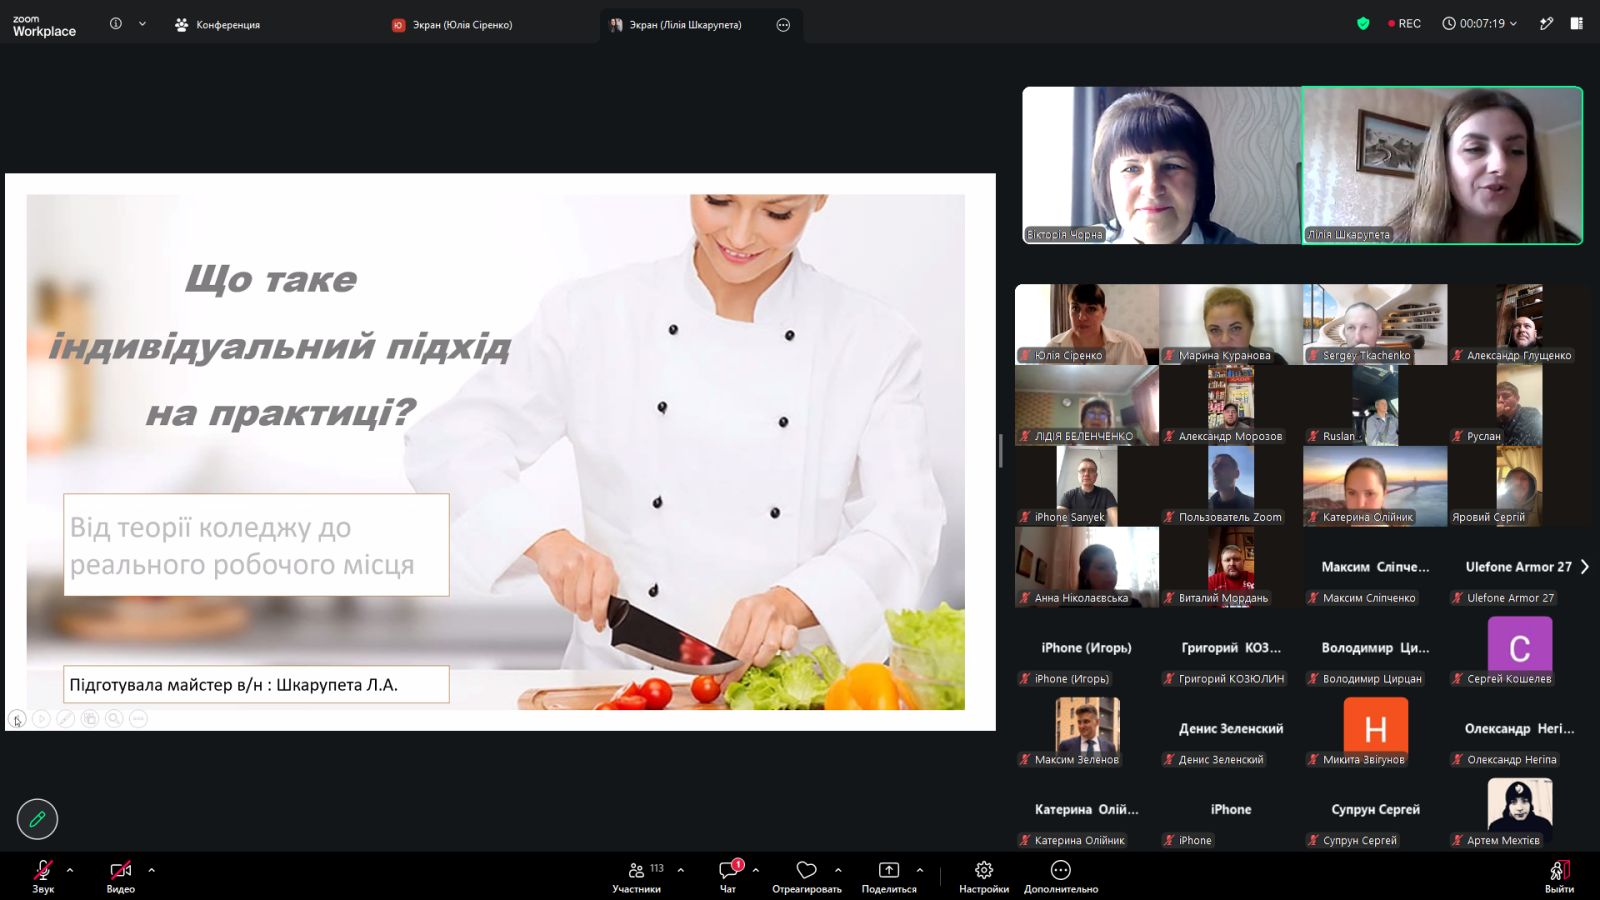Expand chat options arrow
The height and width of the screenshot is (900, 1600).
tap(756, 870)
